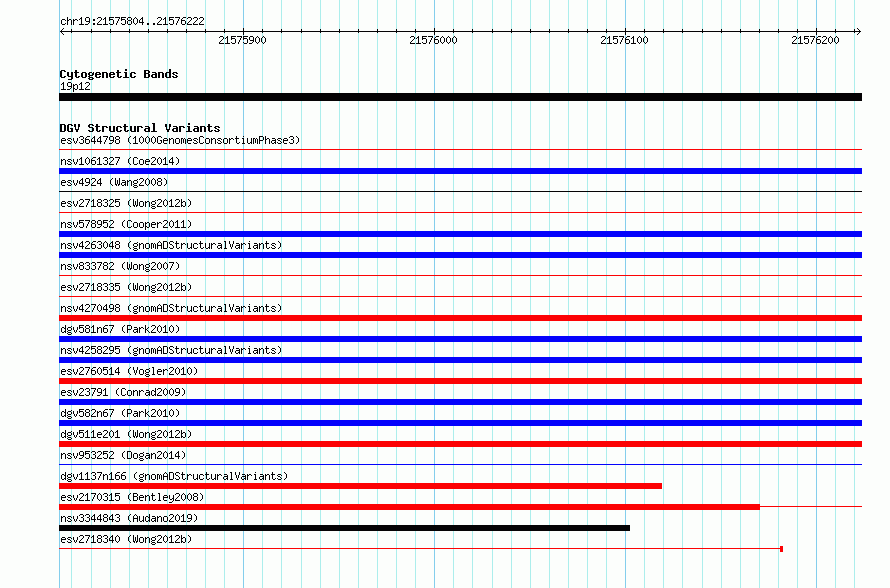
Task: Select the blue bar under esv23791
Action: [x=460, y=402]
